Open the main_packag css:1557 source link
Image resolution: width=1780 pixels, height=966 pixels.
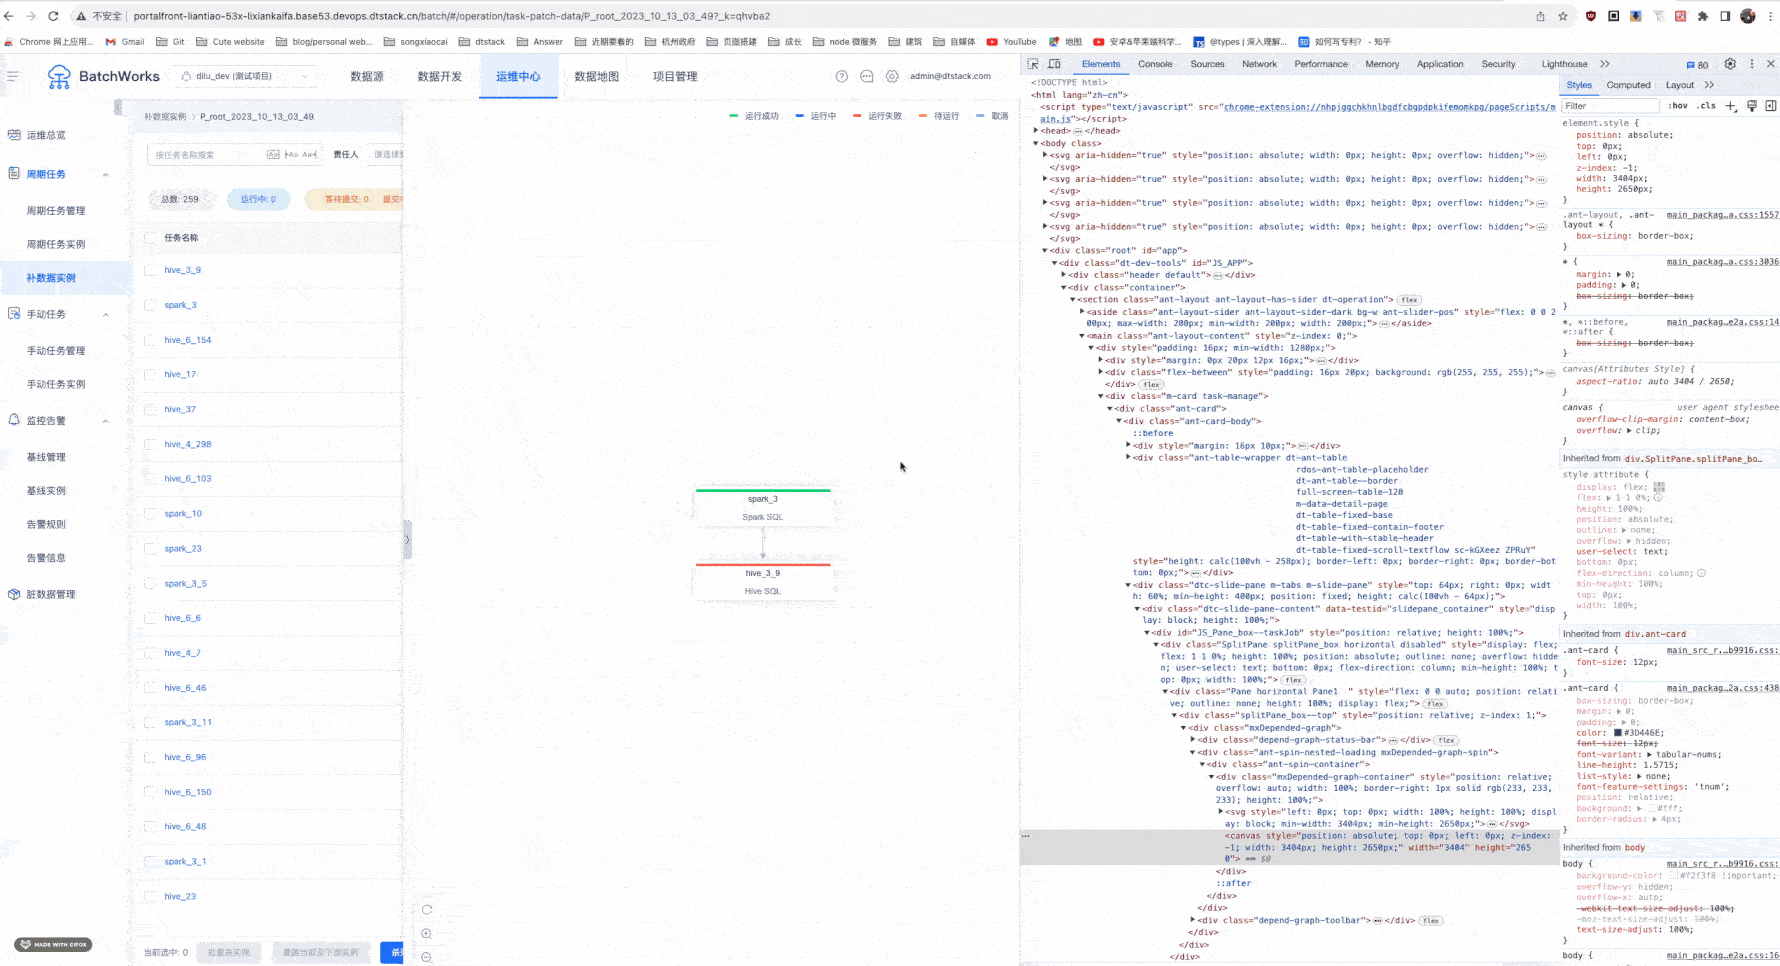pyautogui.click(x=1722, y=215)
